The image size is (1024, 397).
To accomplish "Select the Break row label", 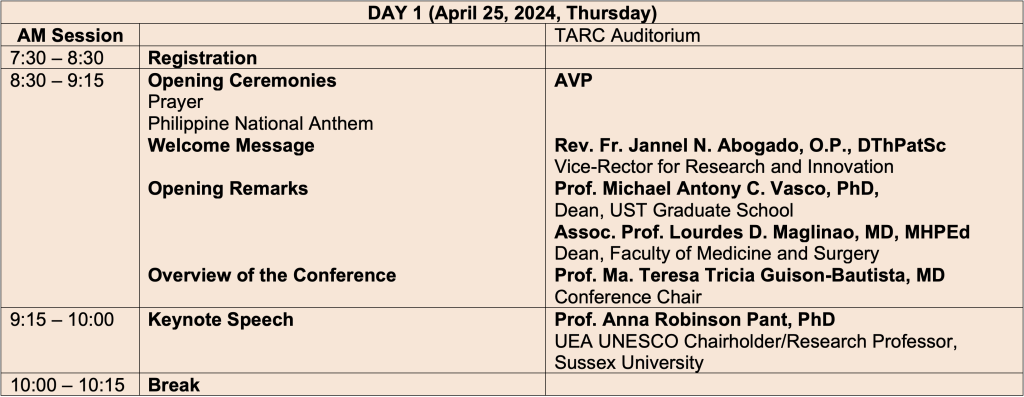I will click(x=174, y=385).
